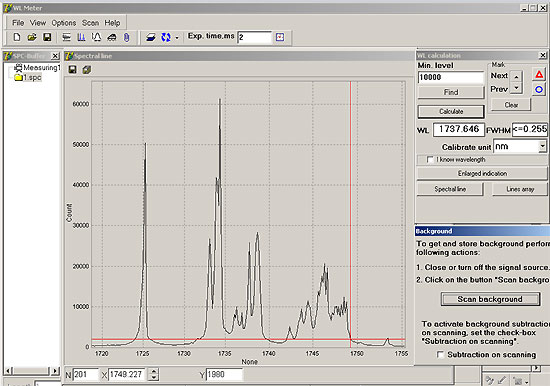550x386 pixels.
Task: Click the blue circle mark icon
Action: coord(539,90)
